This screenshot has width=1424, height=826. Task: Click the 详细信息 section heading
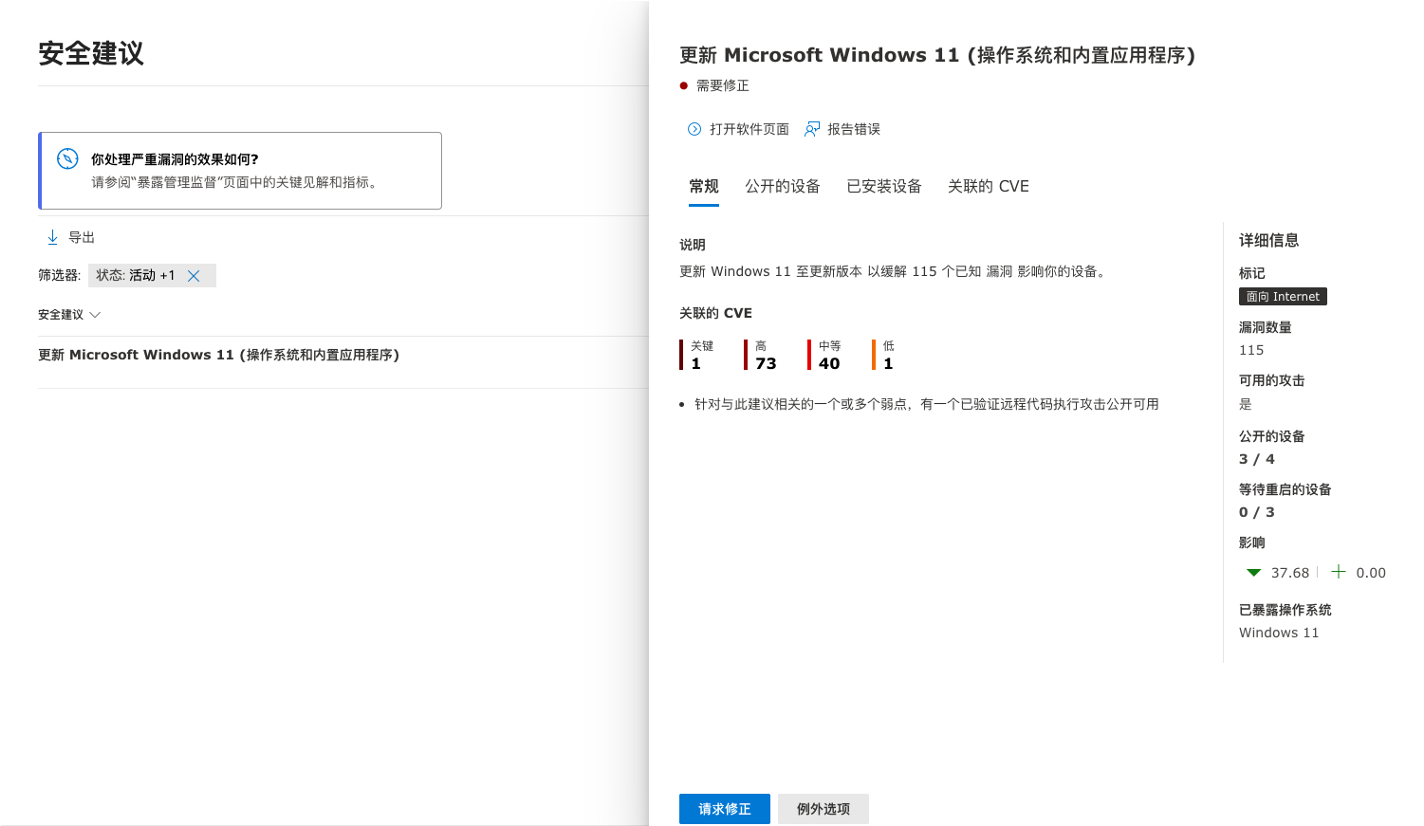[x=1269, y=240]
